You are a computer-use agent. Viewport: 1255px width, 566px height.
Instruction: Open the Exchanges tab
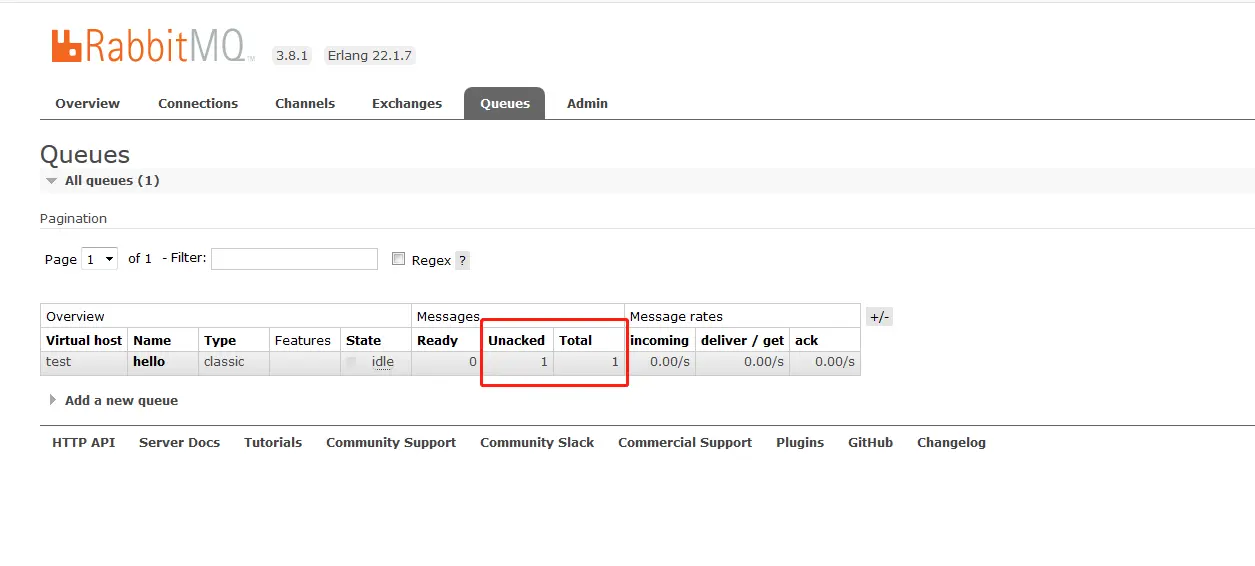click(407, 103)
